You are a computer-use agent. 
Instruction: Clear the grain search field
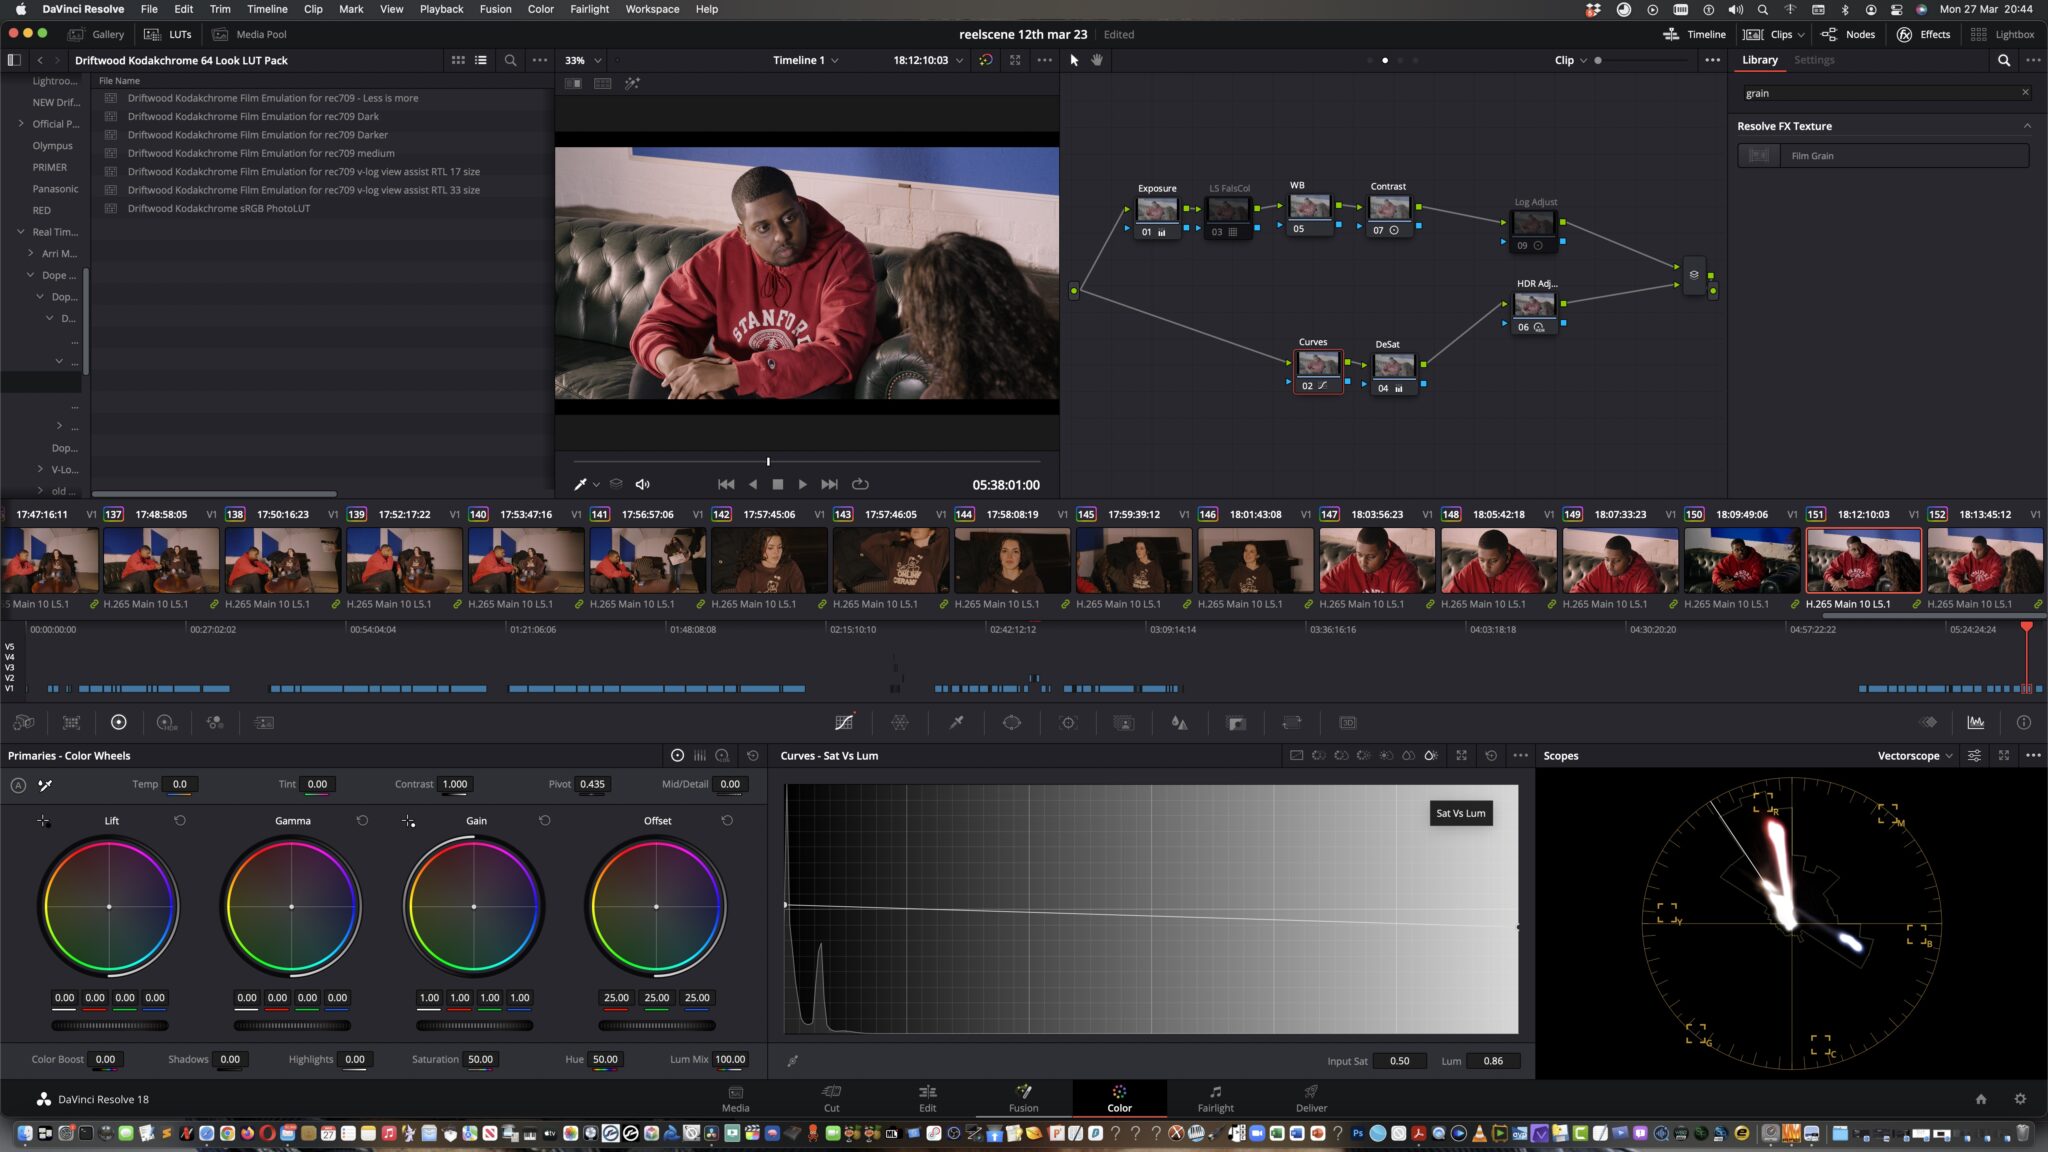coord(2026,92)
